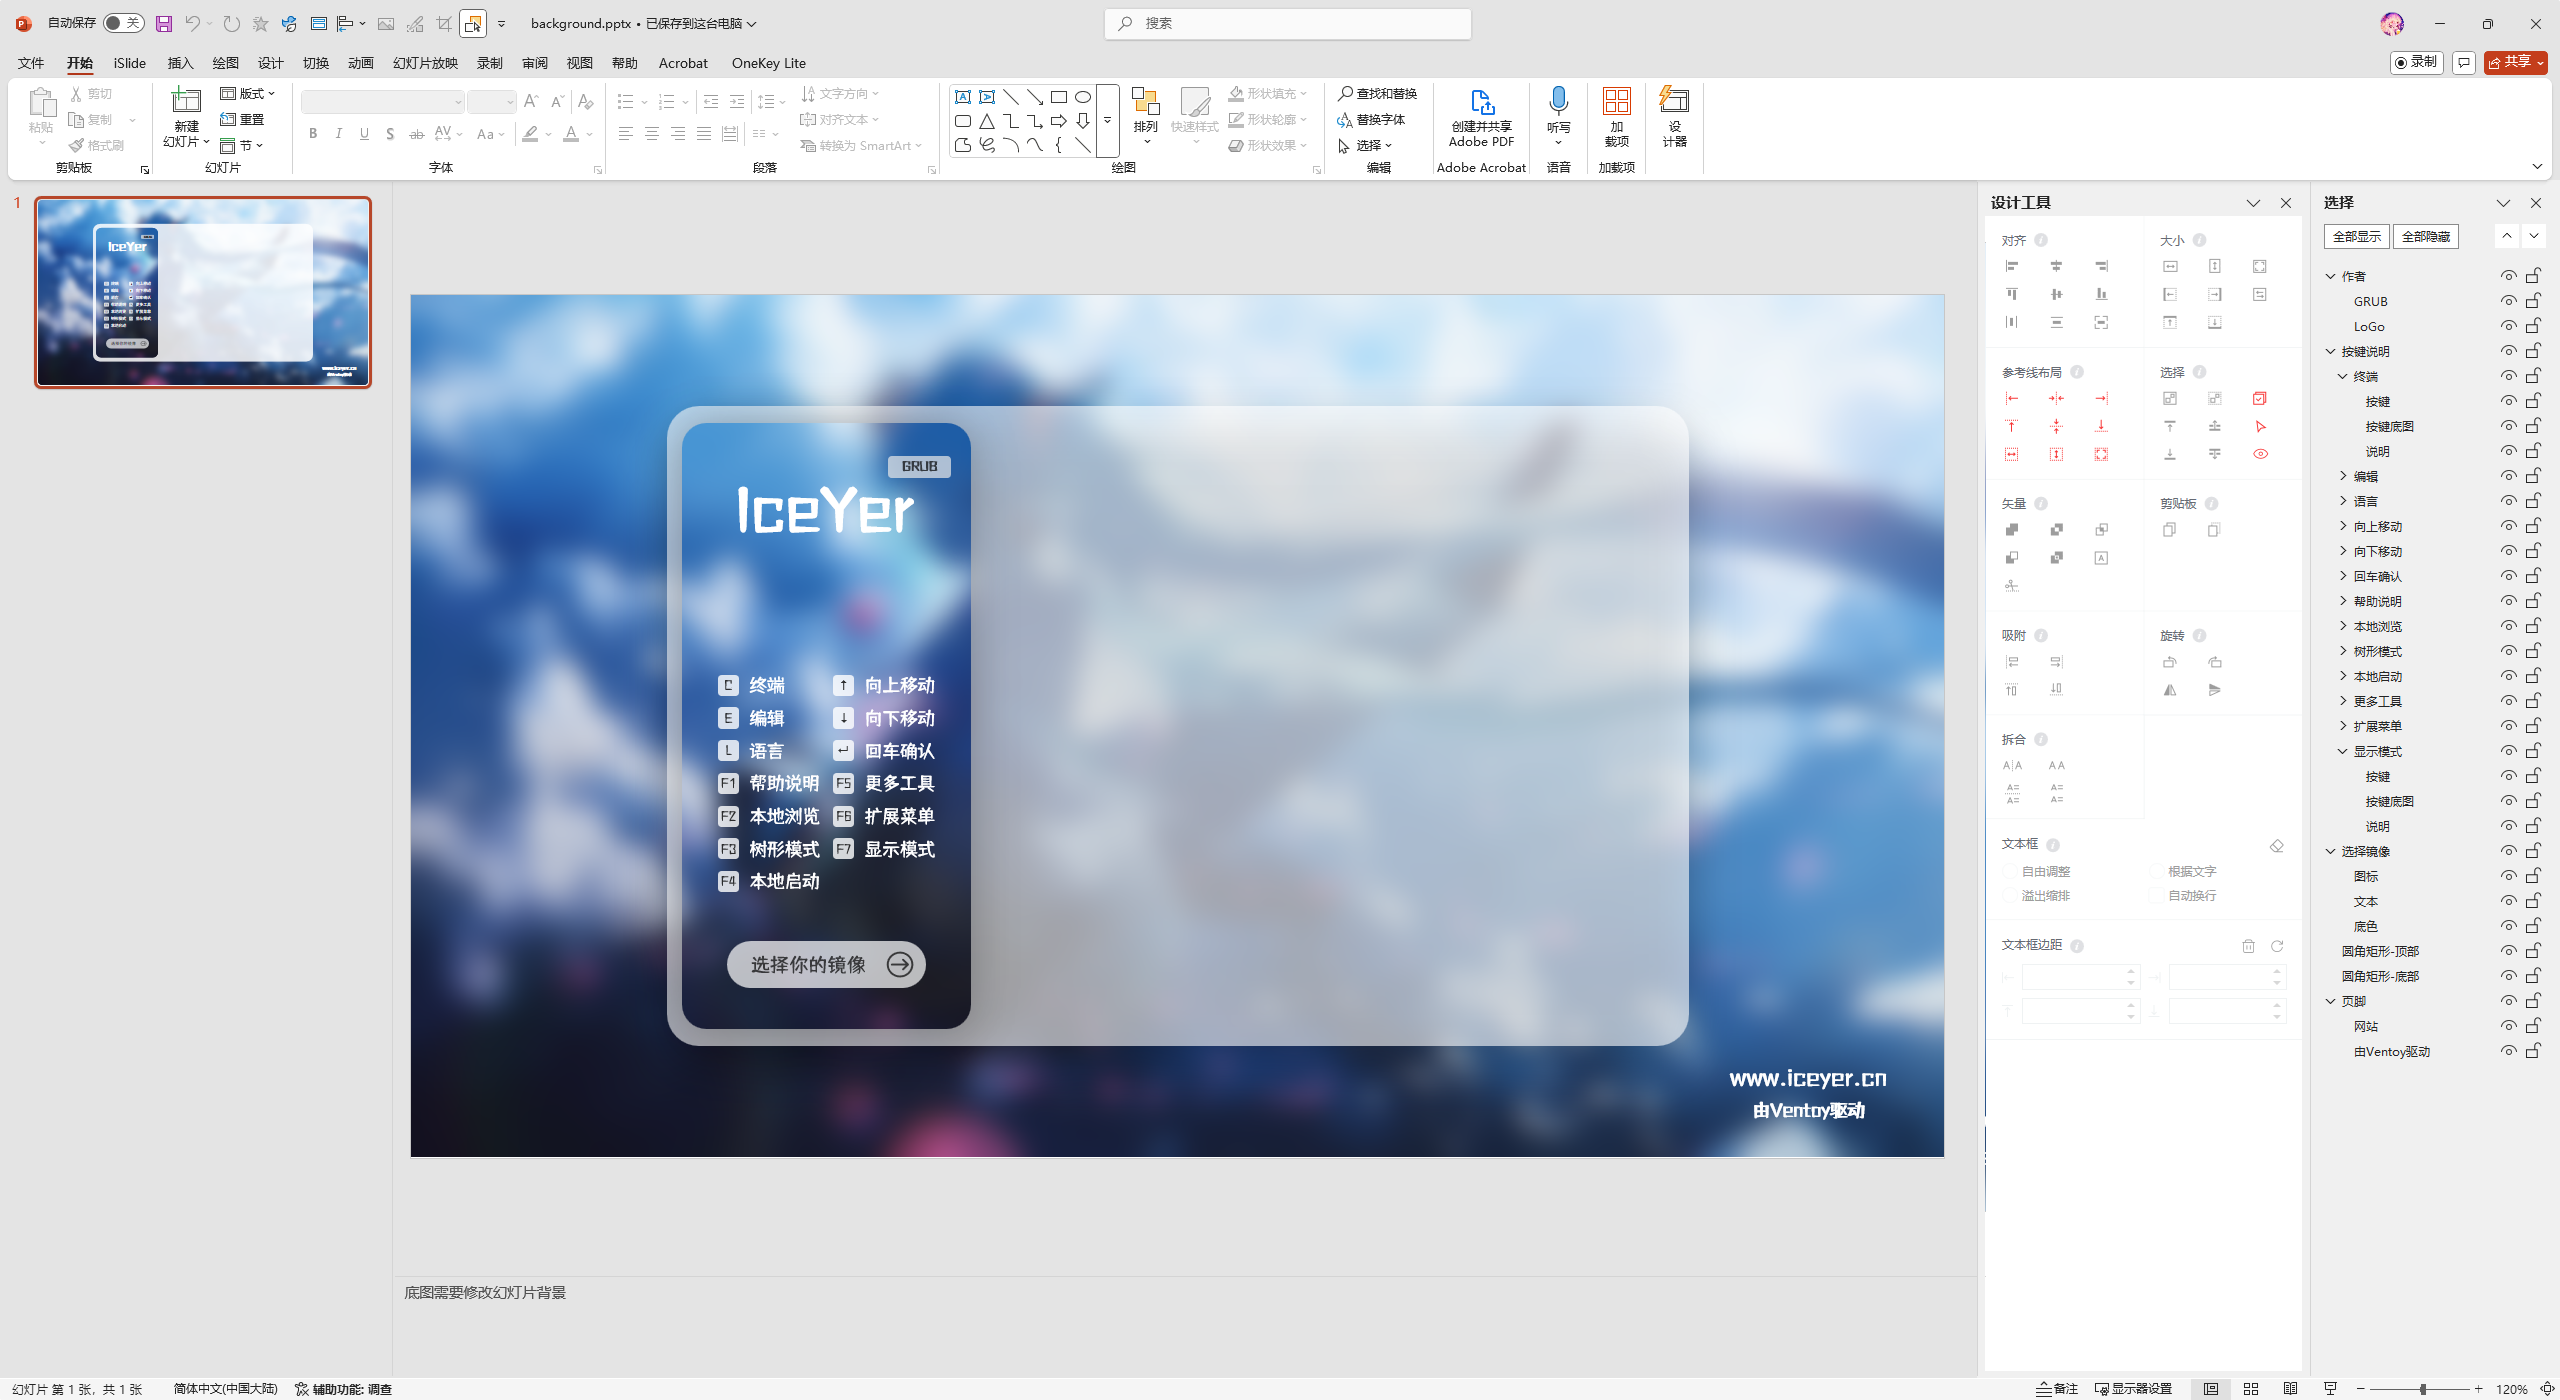Click the Underline formatting button

click(364, 133)
